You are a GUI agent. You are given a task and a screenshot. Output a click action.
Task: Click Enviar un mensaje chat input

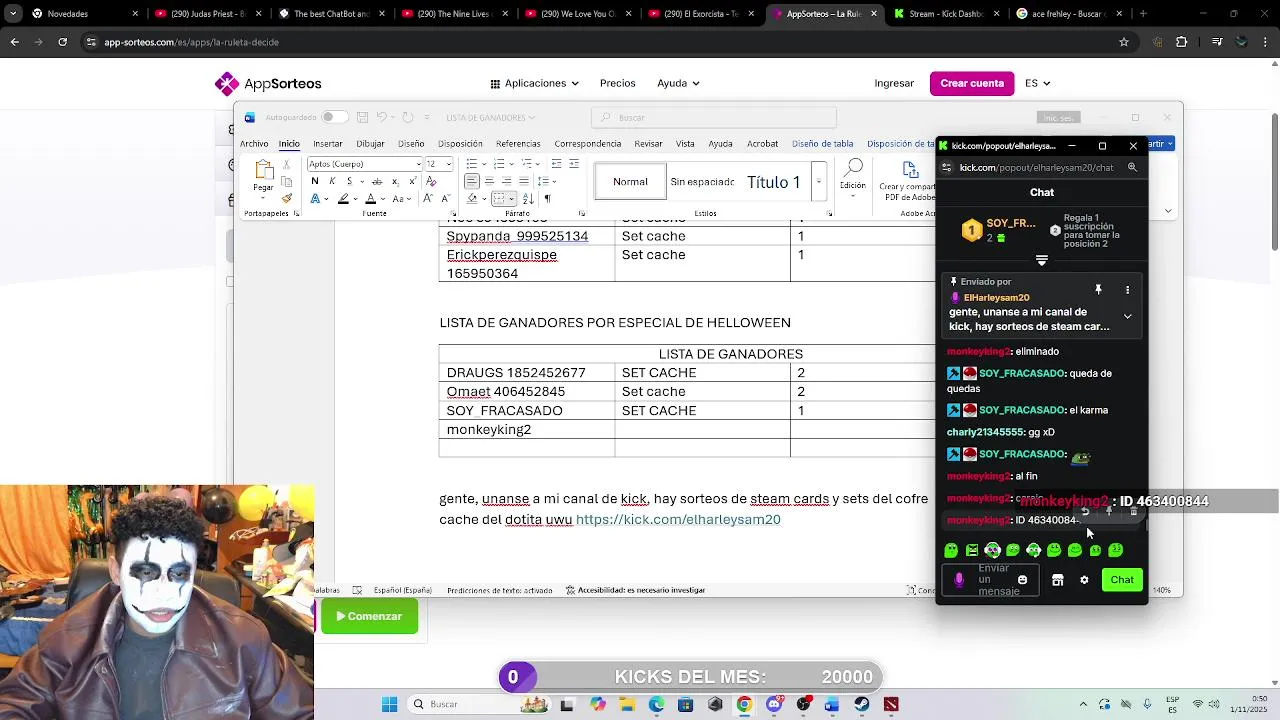coord(990,580)
